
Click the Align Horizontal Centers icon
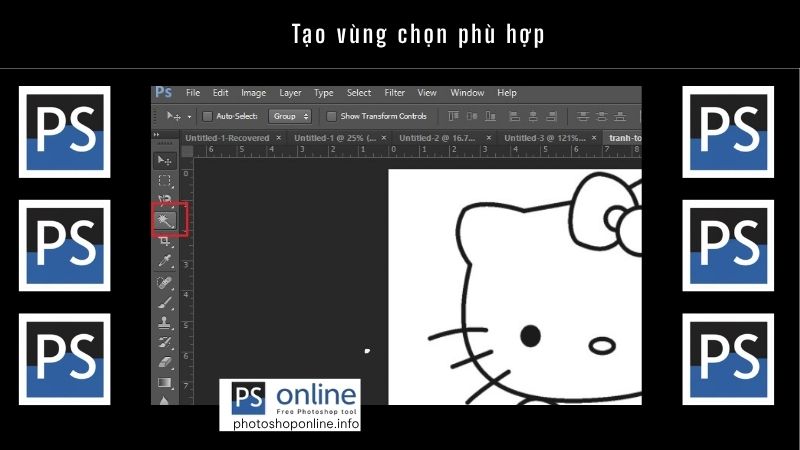(x=533, y=116)
